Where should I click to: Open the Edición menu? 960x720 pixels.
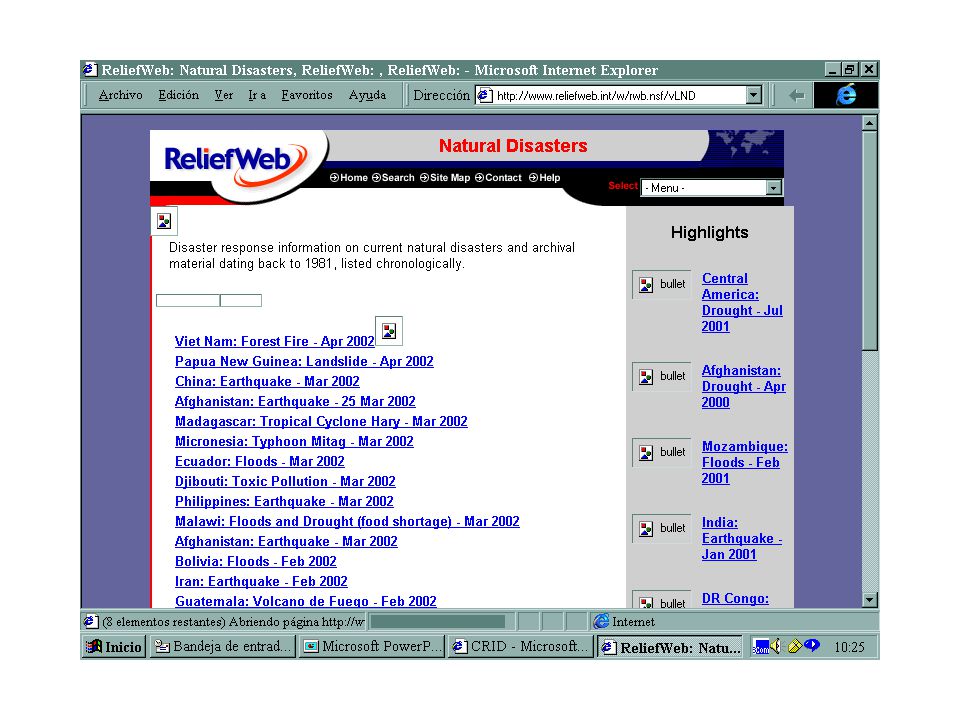click(x=178, y=96)
